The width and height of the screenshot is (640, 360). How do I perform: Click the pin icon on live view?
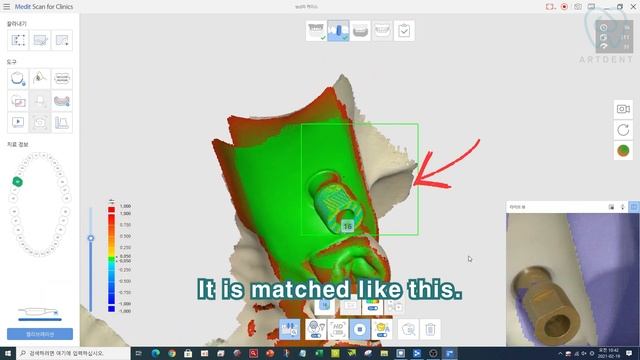tap(622, 207)
